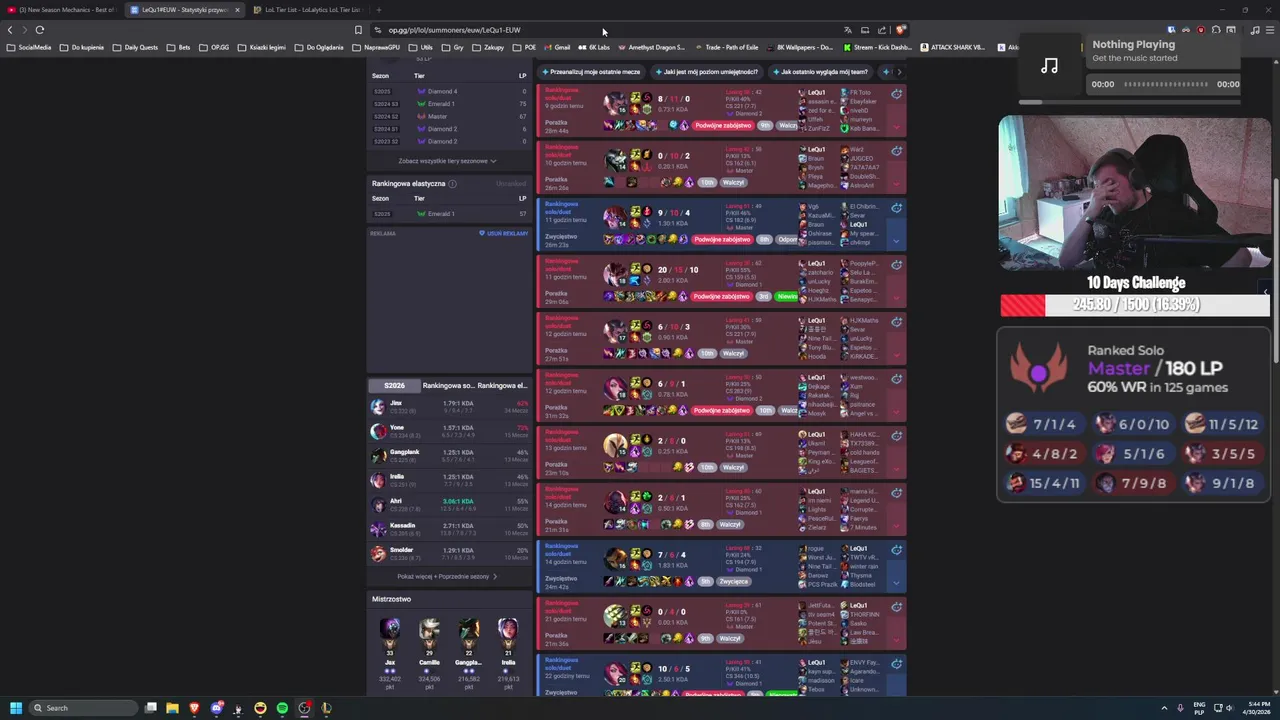This screenshot has width=1280, height=720.
Task: Click the address bar URL
Action: pos(454,30)
